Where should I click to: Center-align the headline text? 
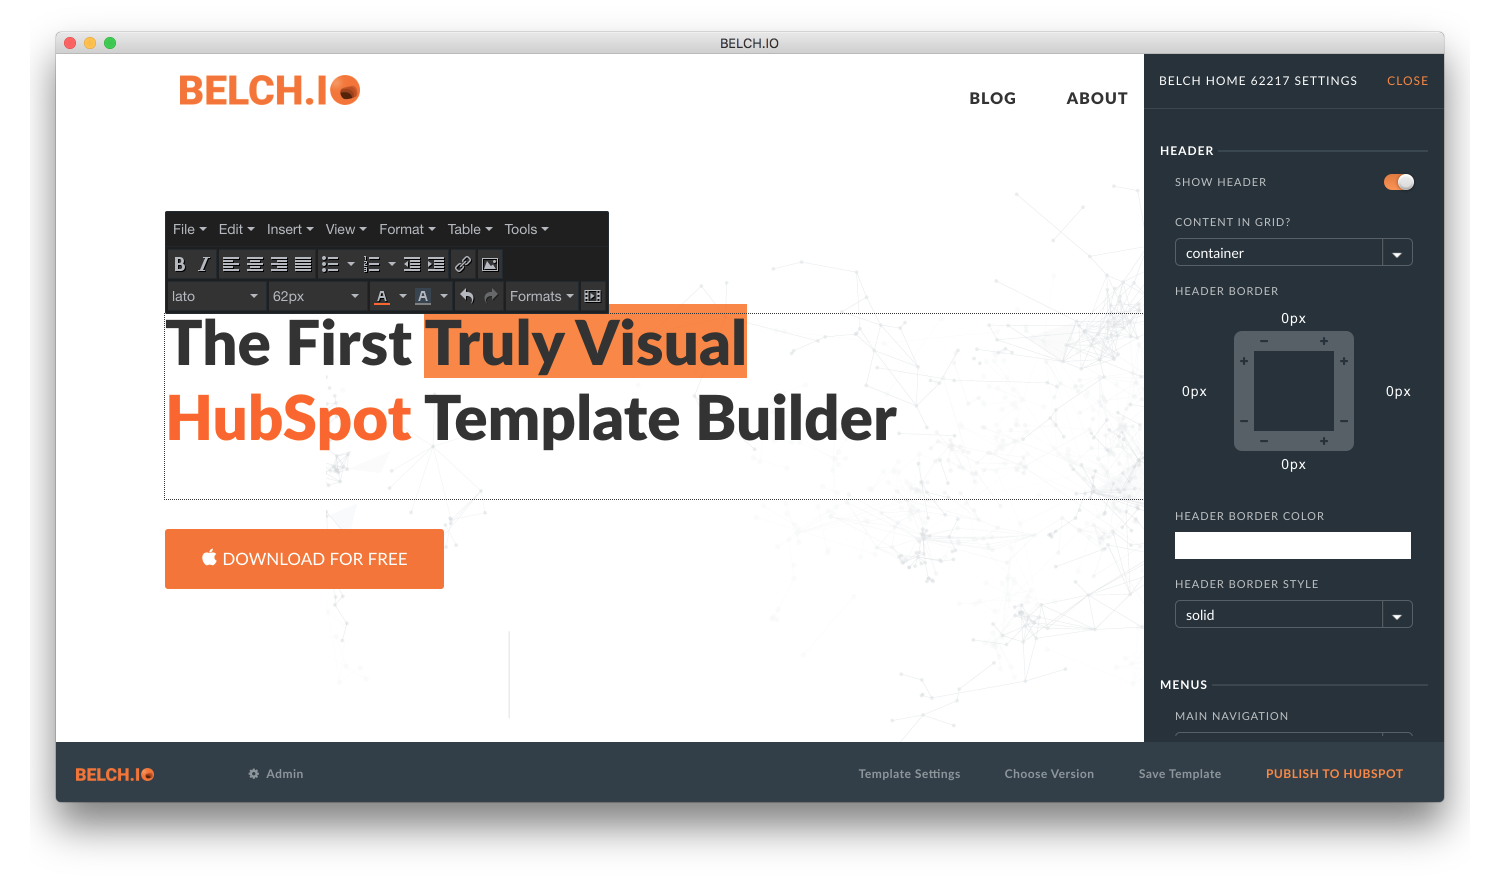click(x=255, y=264)
